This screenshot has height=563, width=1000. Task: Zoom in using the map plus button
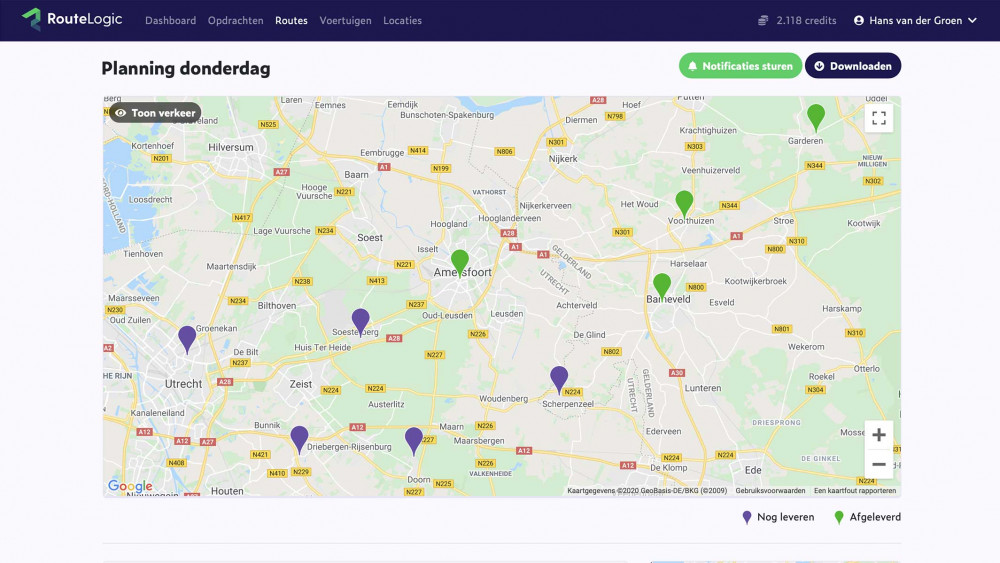click(x=879, y=435)
